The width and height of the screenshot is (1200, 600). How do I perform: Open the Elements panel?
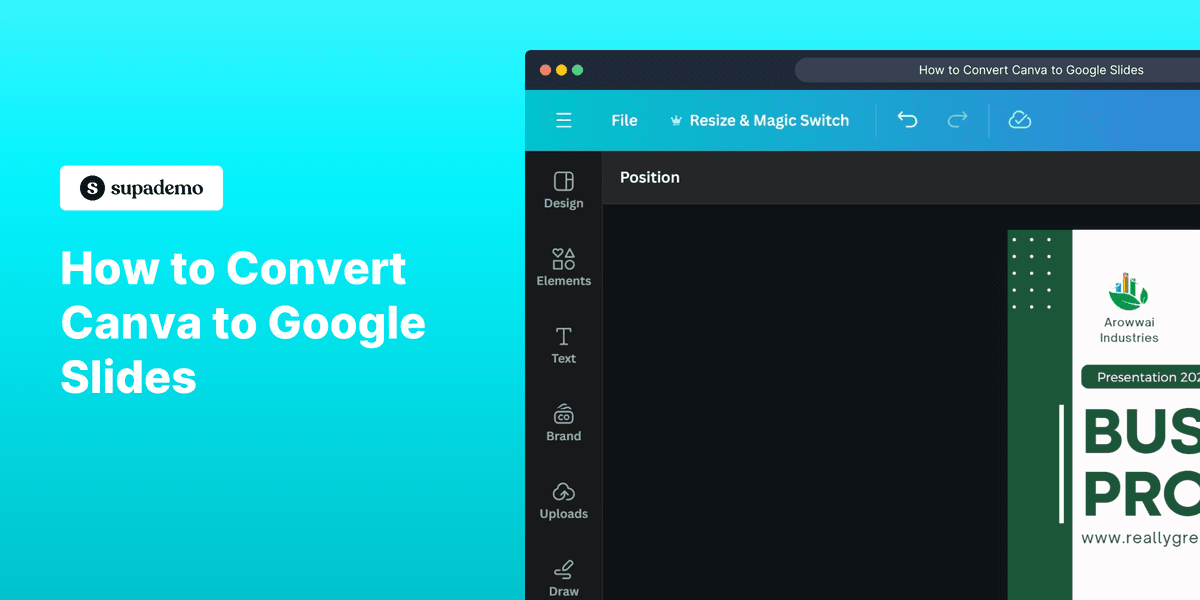[x=563, y=267]
